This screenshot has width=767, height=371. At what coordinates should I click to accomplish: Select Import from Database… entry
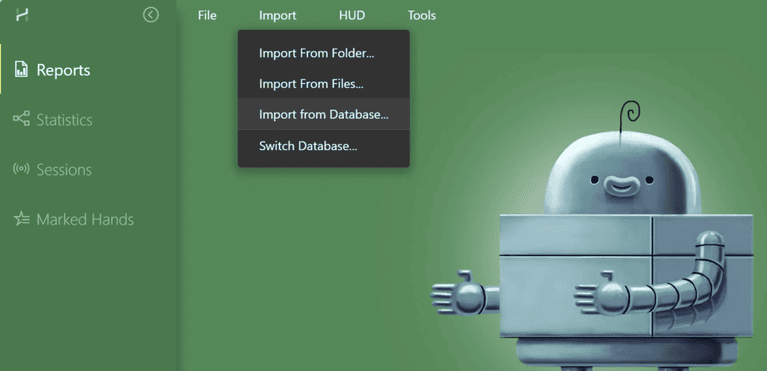[x=323, y=115]
